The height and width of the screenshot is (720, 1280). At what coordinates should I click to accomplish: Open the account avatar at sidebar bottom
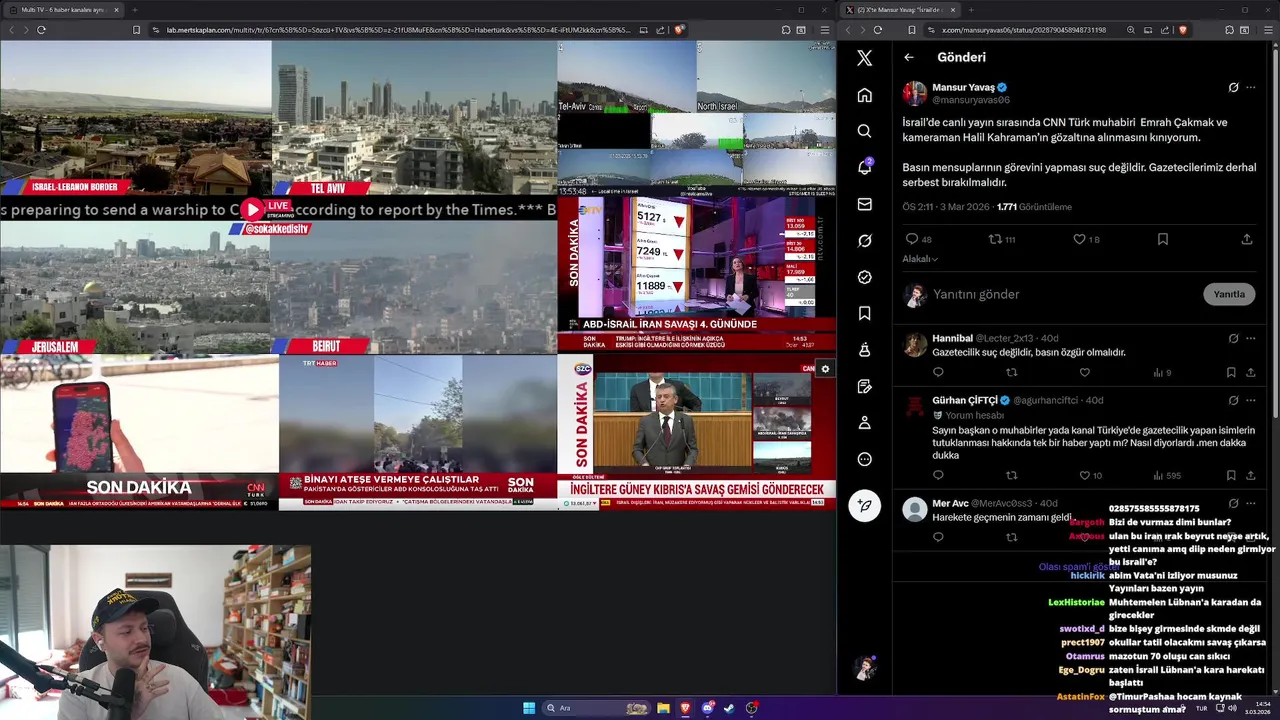coord(865,668)
